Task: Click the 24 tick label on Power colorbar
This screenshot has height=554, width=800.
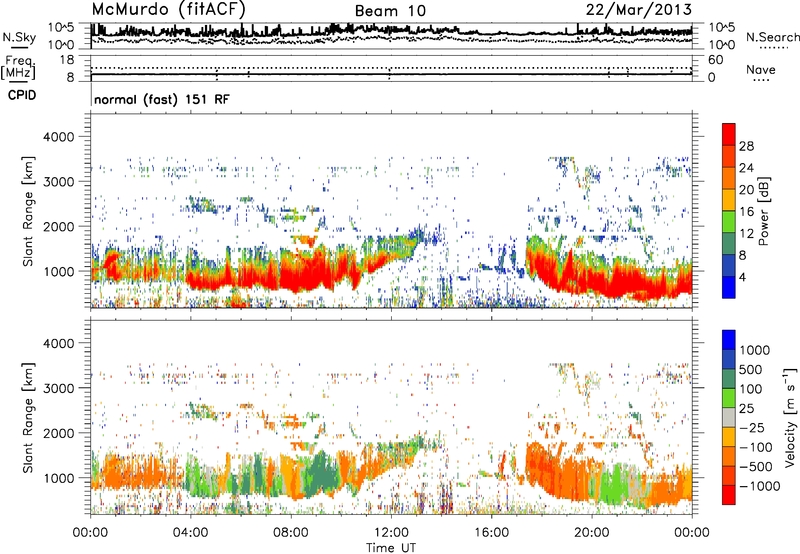Action: coord(746,168)
